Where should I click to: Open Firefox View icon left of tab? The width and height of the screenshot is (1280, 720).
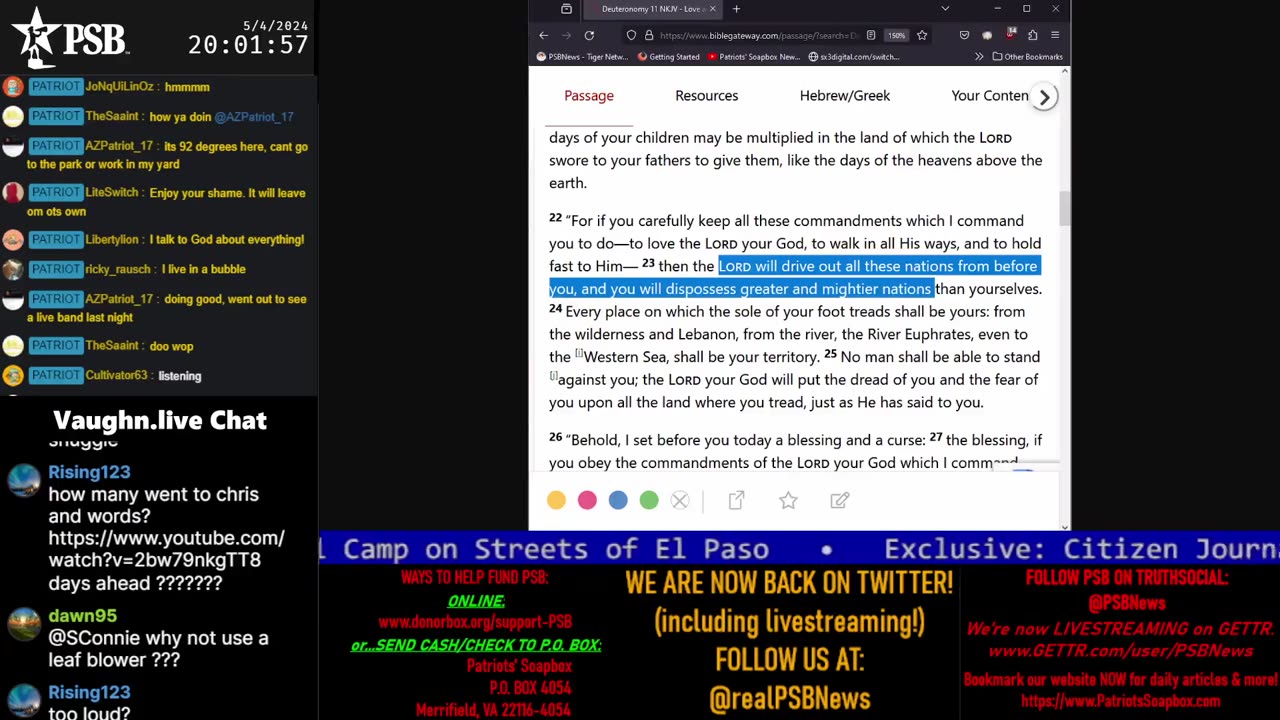tap(566, 9)
